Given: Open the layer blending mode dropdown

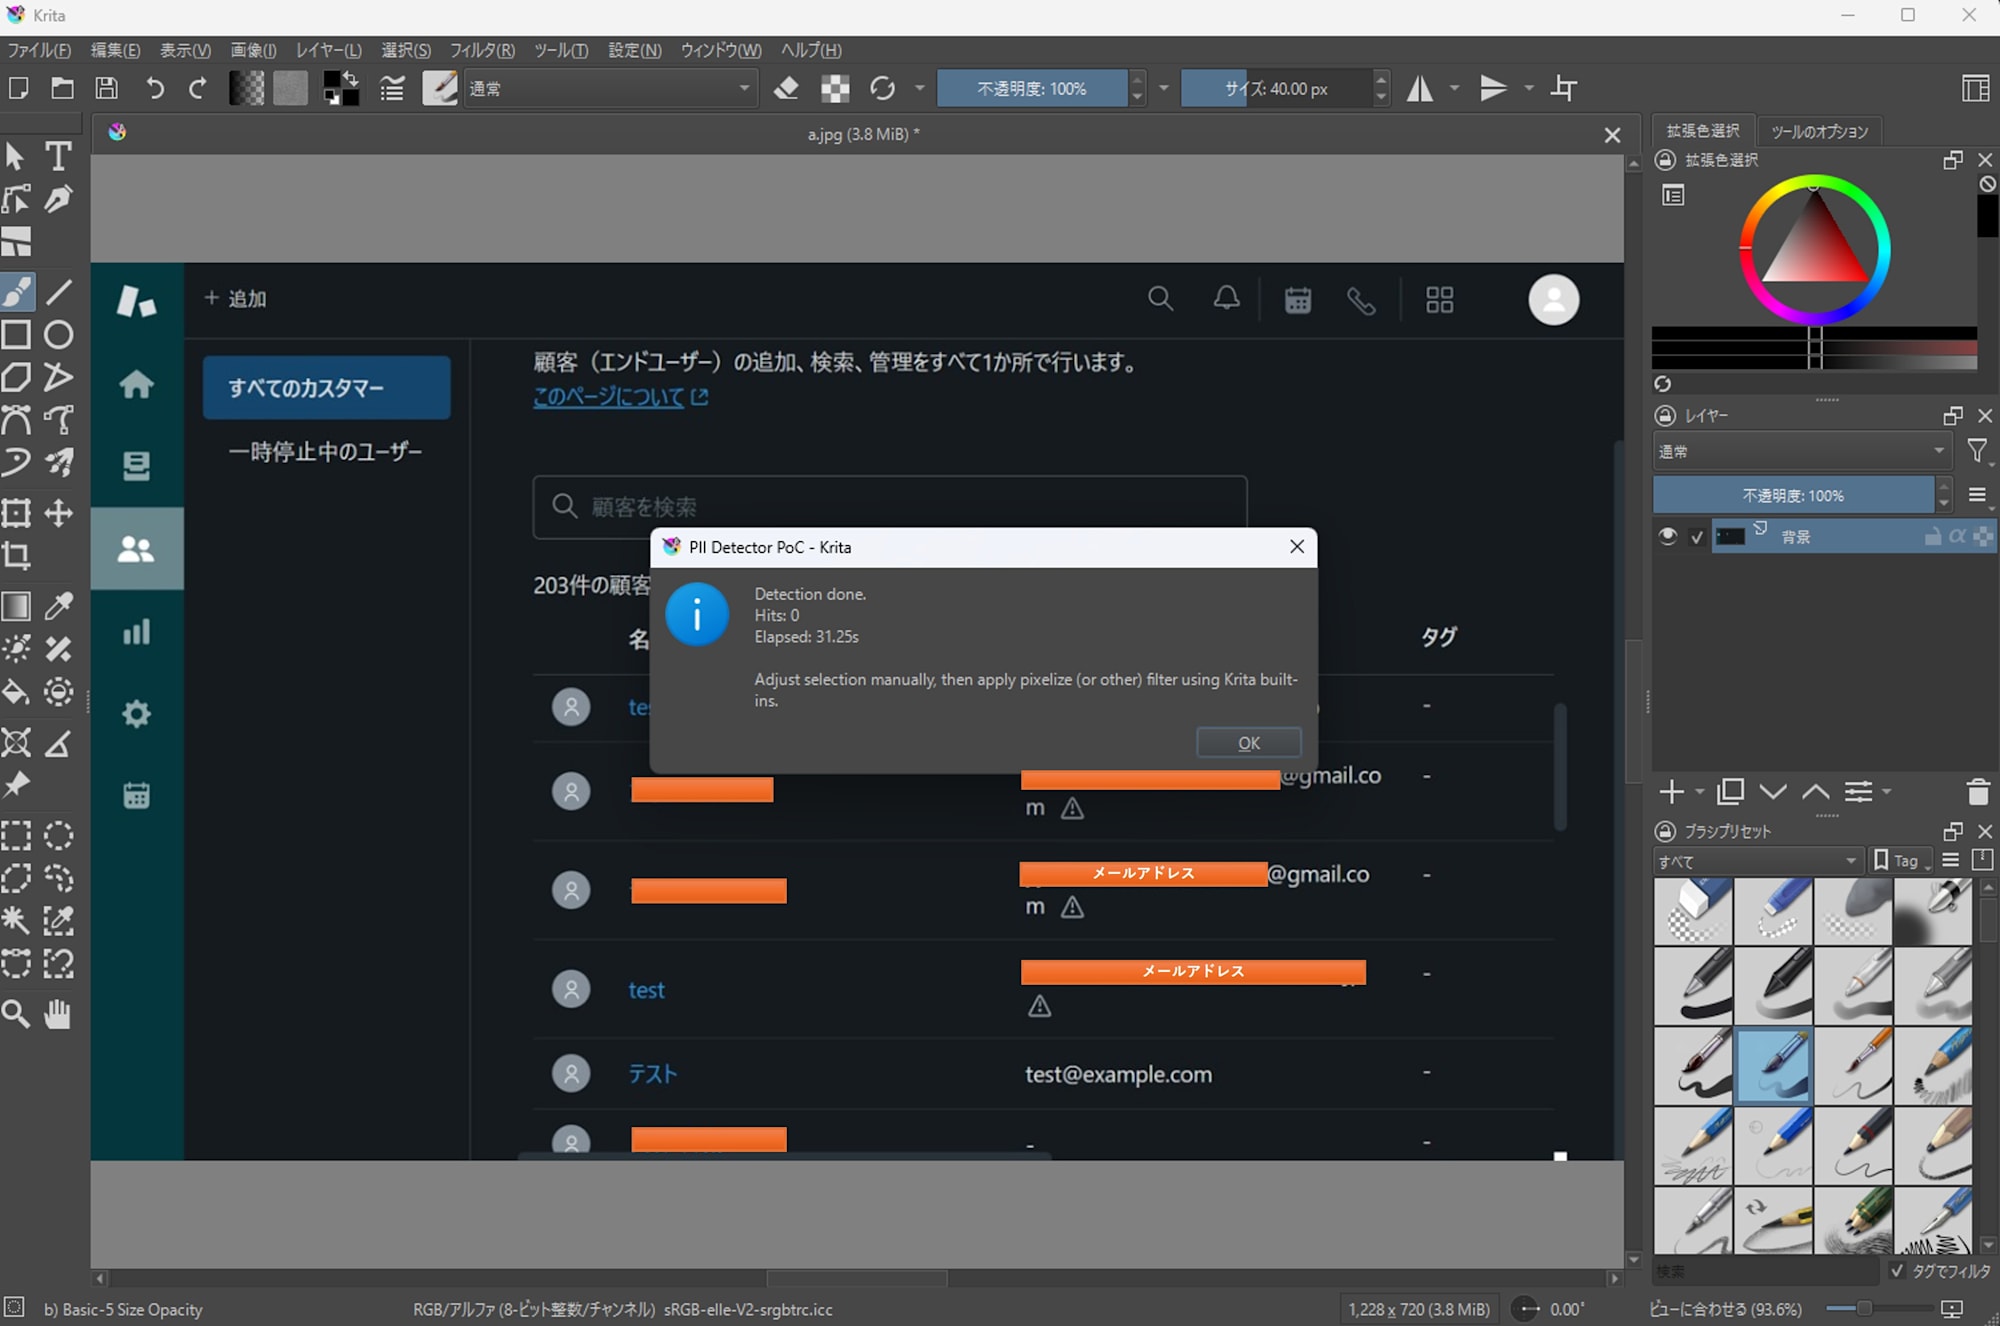Looking at the screenshot, I should (x=1802, y=451).
